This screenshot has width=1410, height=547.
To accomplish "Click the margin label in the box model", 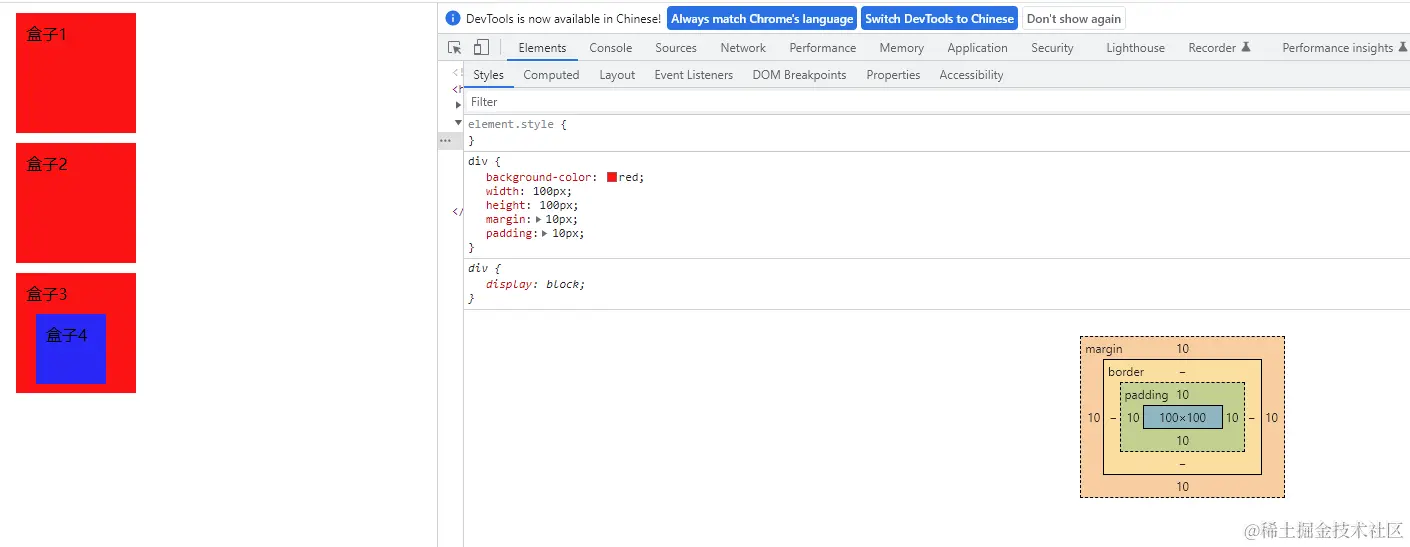I will pyautogui.click(x=1104, y=349).
